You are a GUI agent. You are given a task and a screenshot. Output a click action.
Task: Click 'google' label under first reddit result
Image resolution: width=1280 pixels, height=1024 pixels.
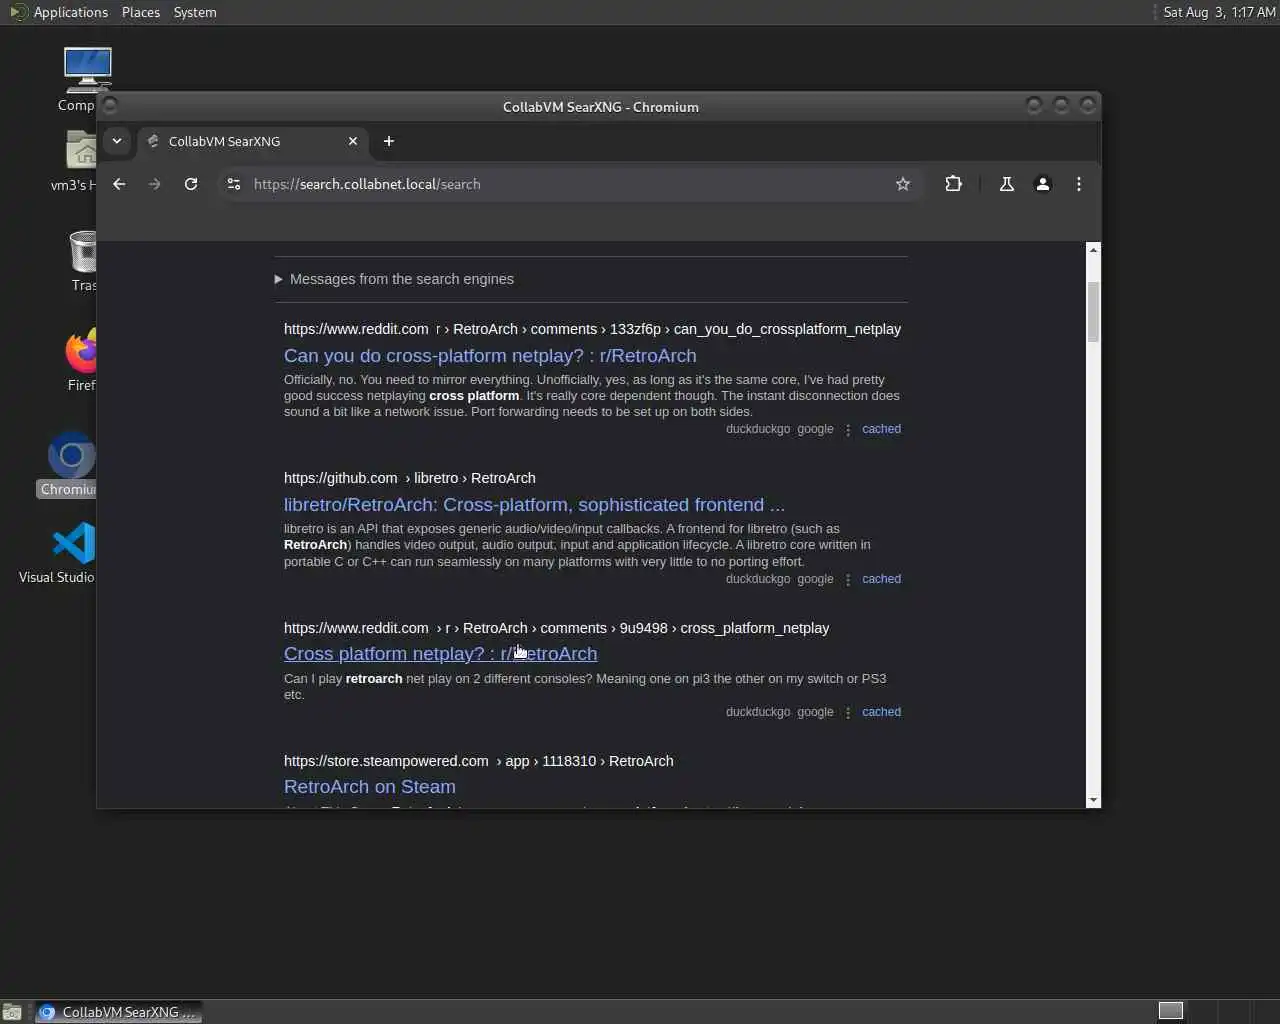point(815,429)
